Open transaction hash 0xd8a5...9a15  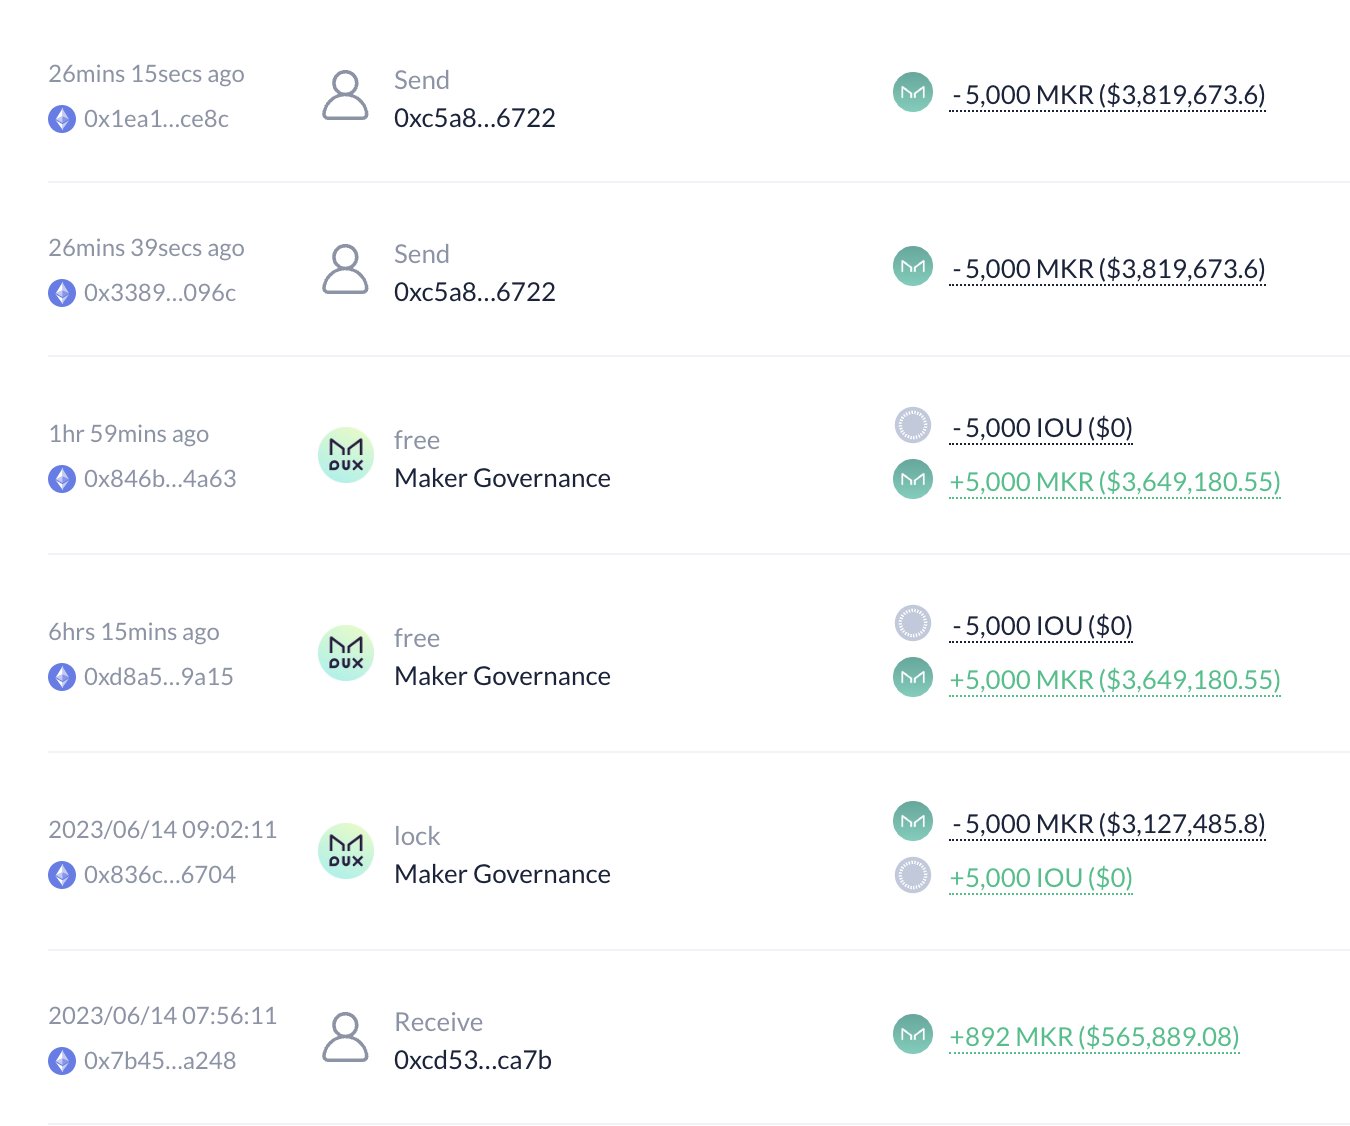(x=158, y=677)
